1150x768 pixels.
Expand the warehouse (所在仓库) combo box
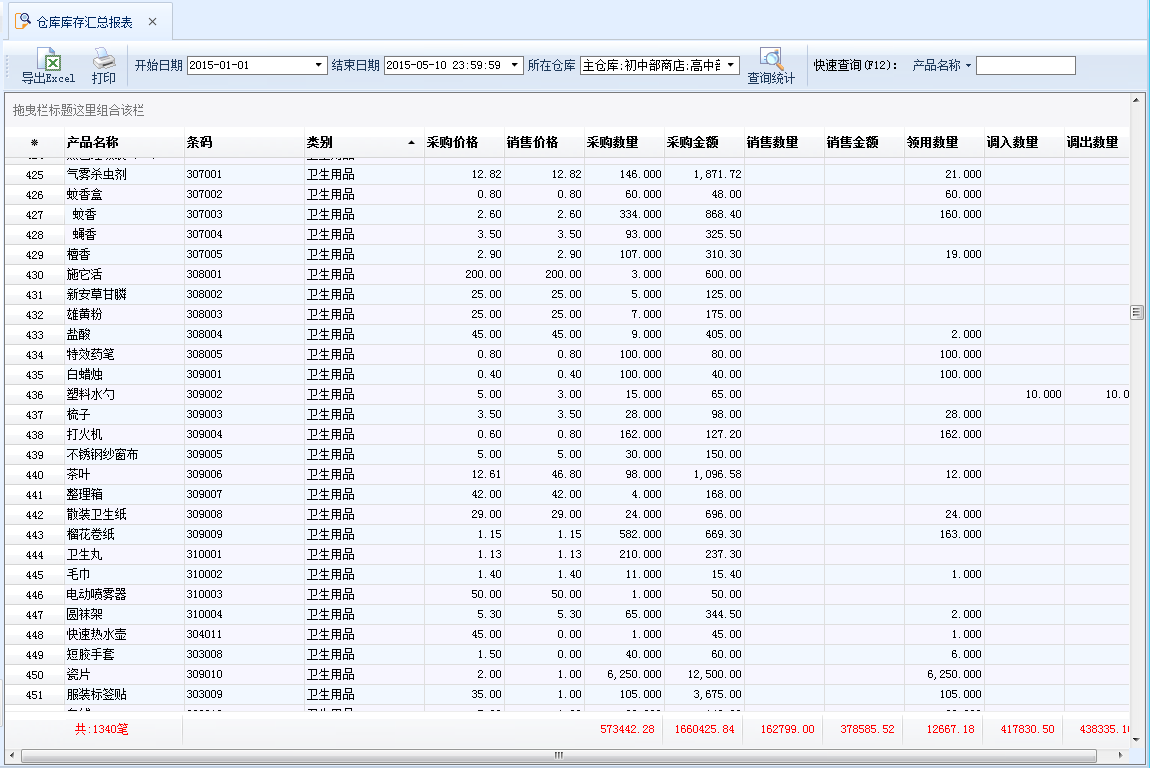click(732, 66)
